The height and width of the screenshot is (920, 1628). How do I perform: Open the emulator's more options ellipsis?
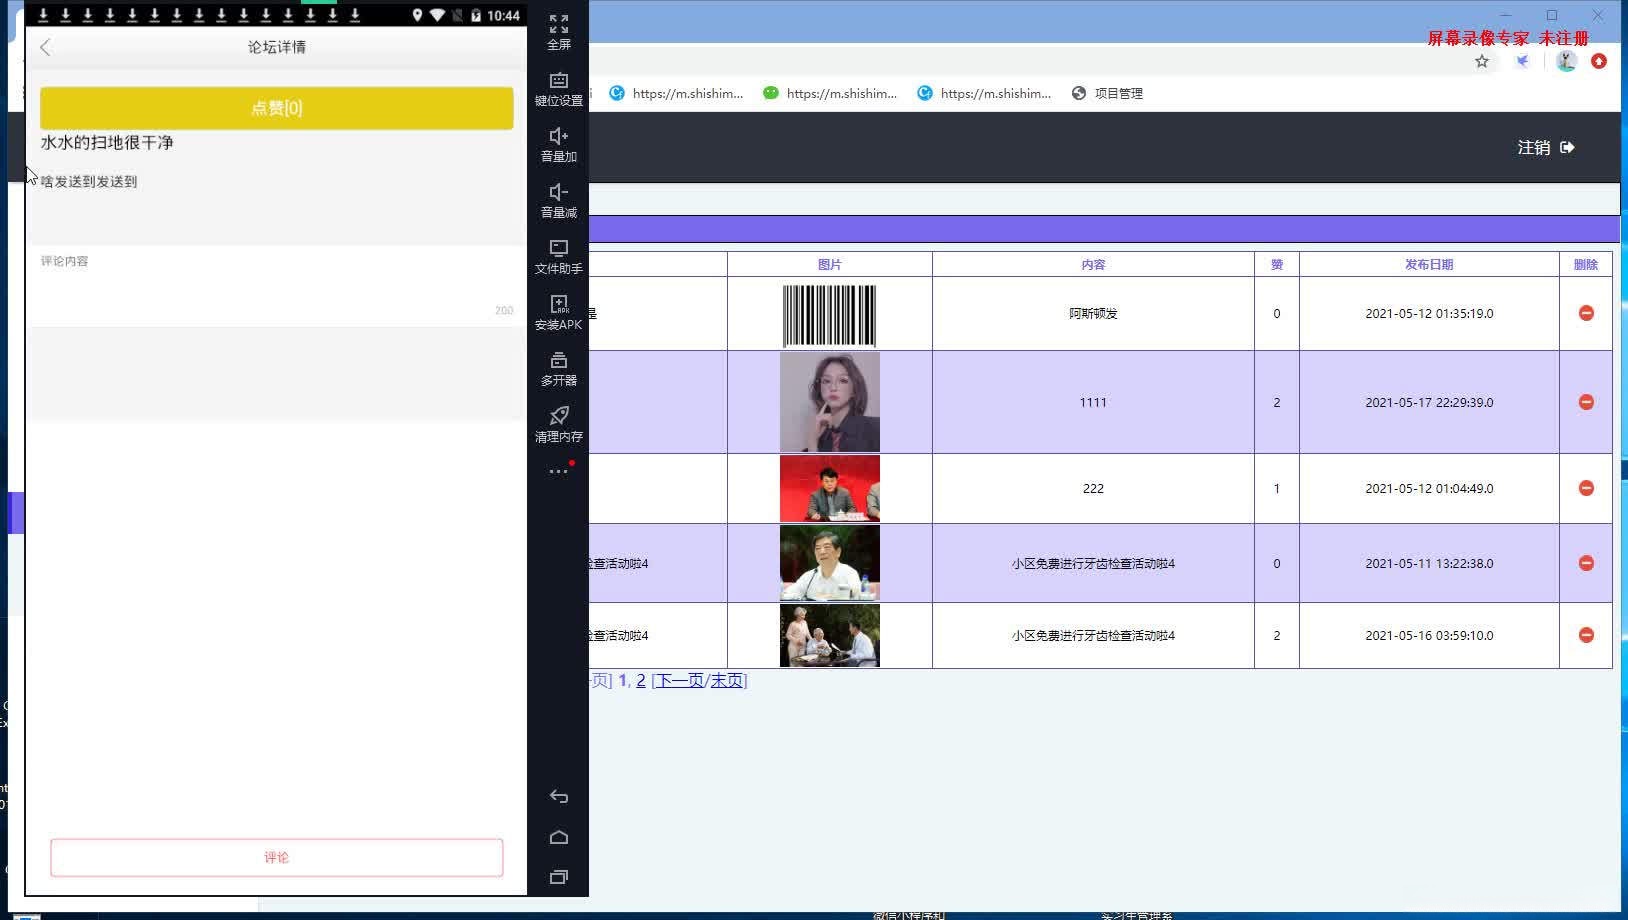point(559,471)
